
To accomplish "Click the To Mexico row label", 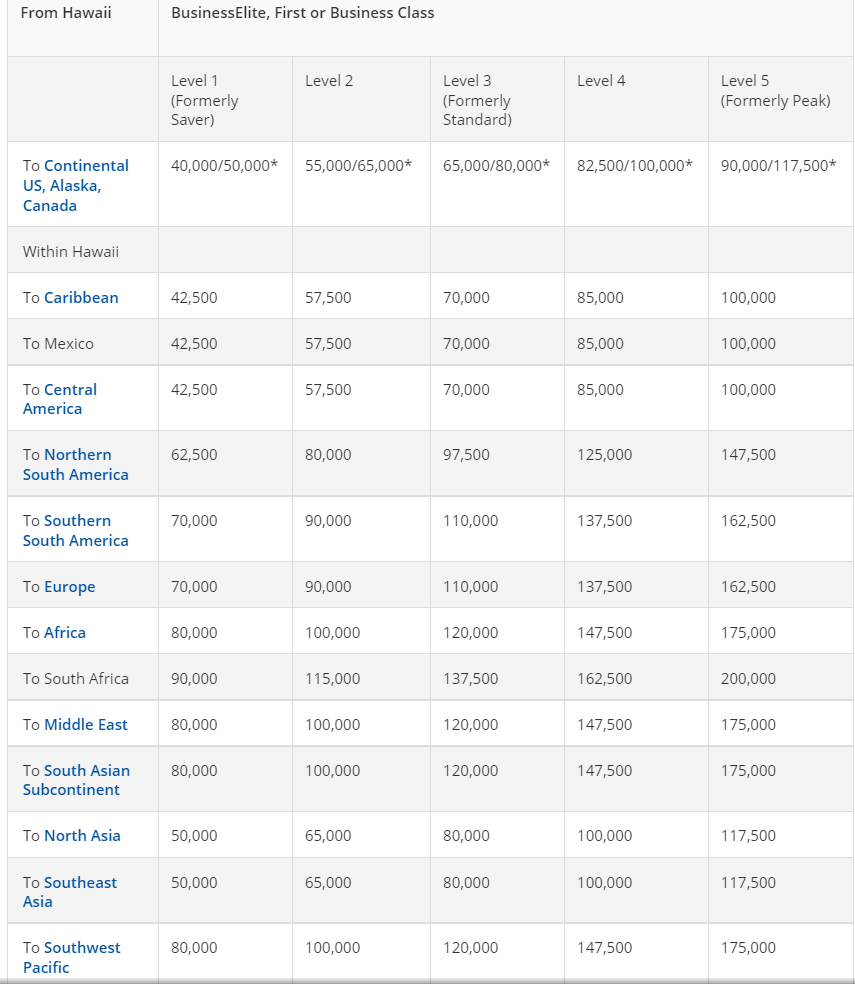I will coord(58,344).
